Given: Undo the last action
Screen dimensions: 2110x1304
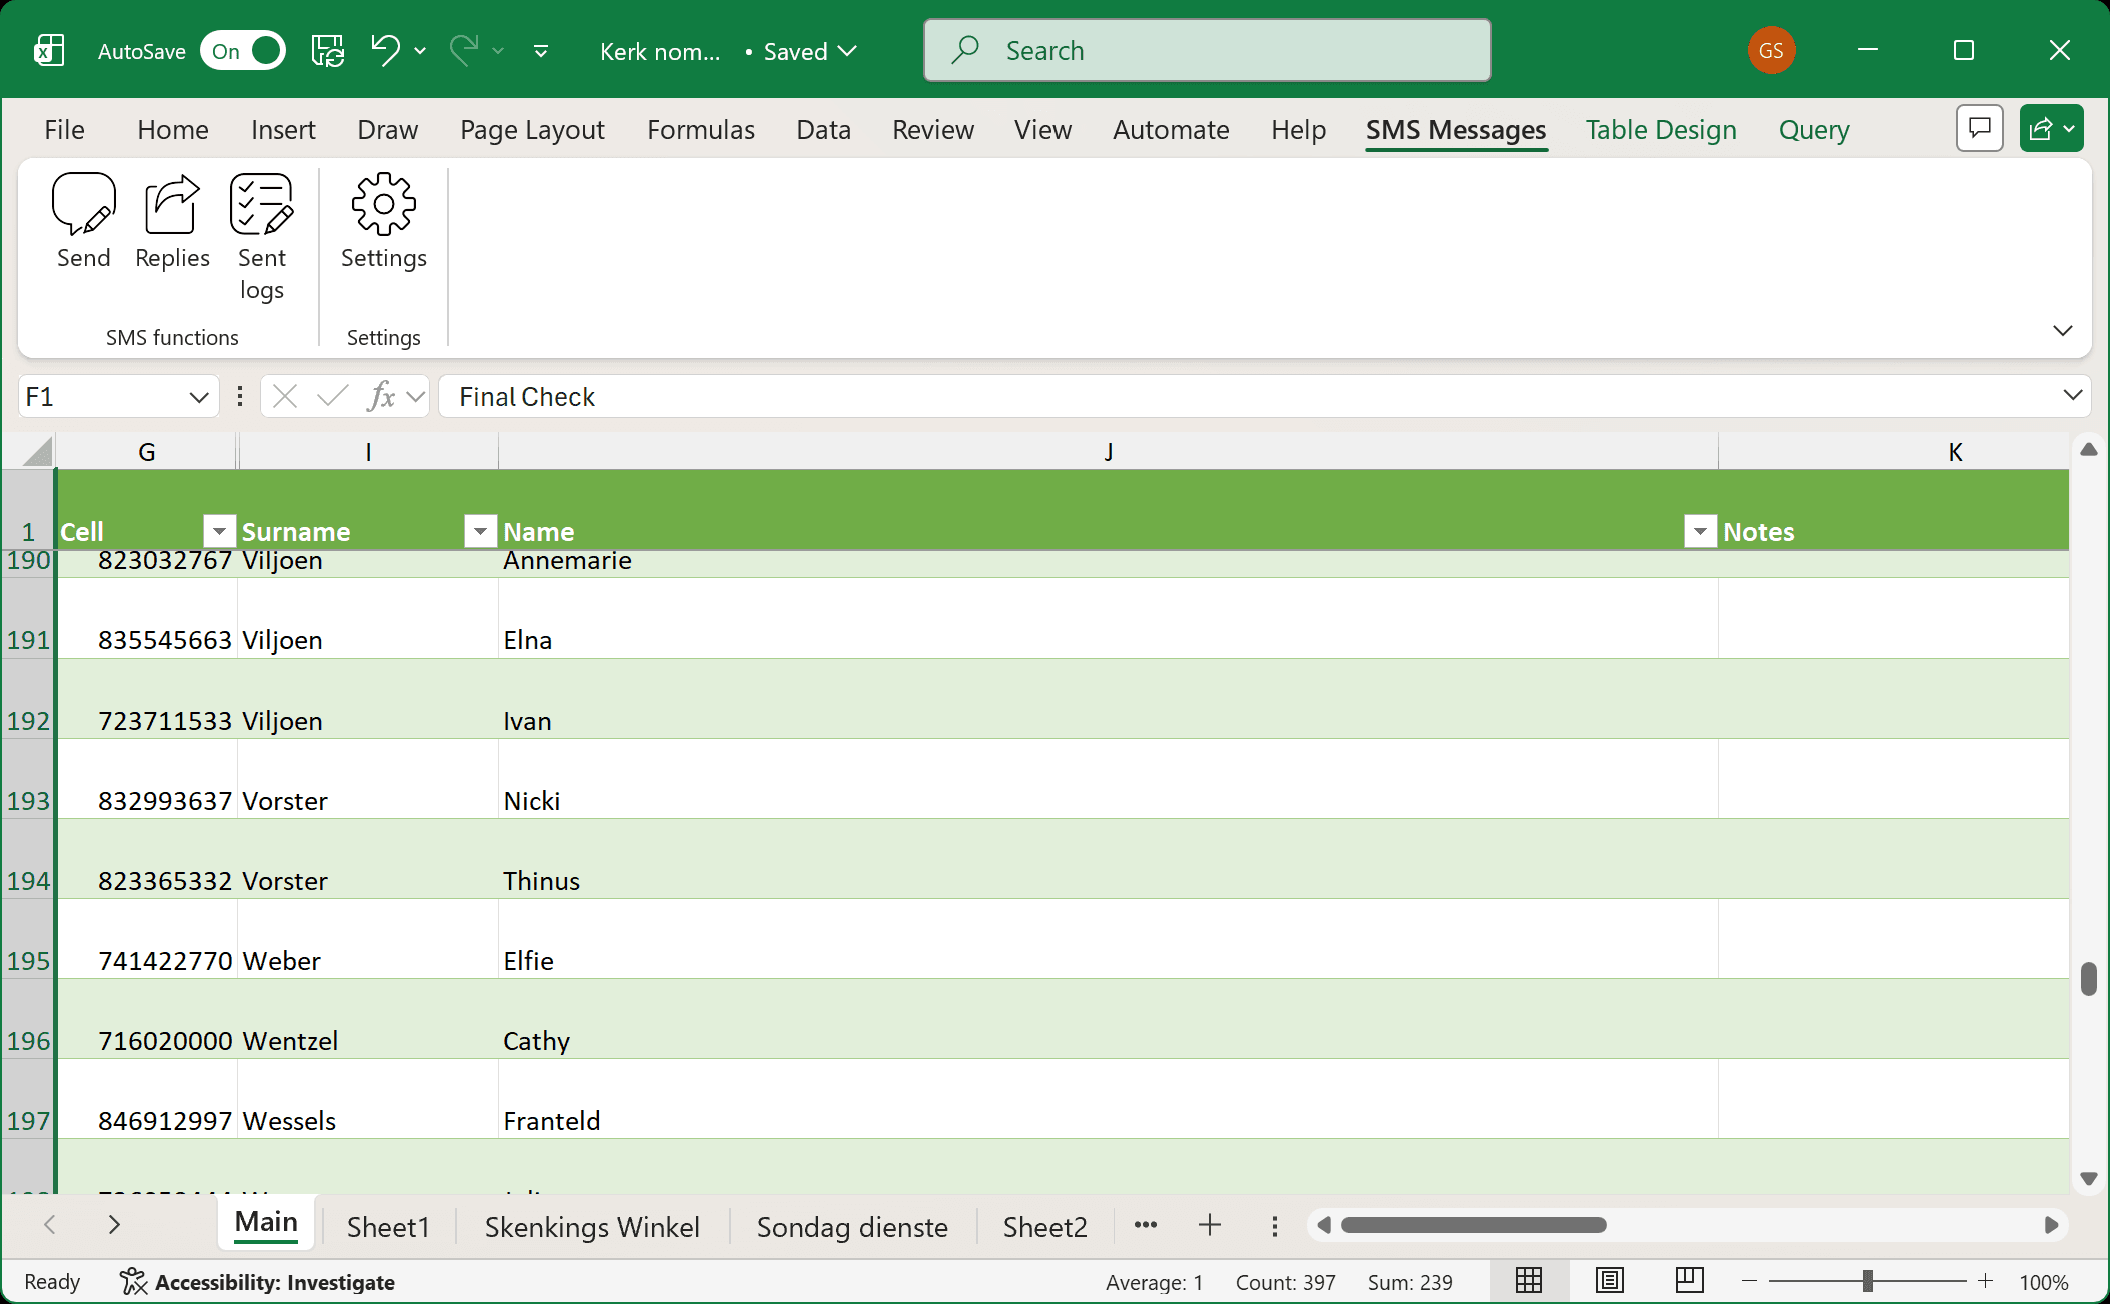Looking at the screenshot, I should (x=385, y=50).
